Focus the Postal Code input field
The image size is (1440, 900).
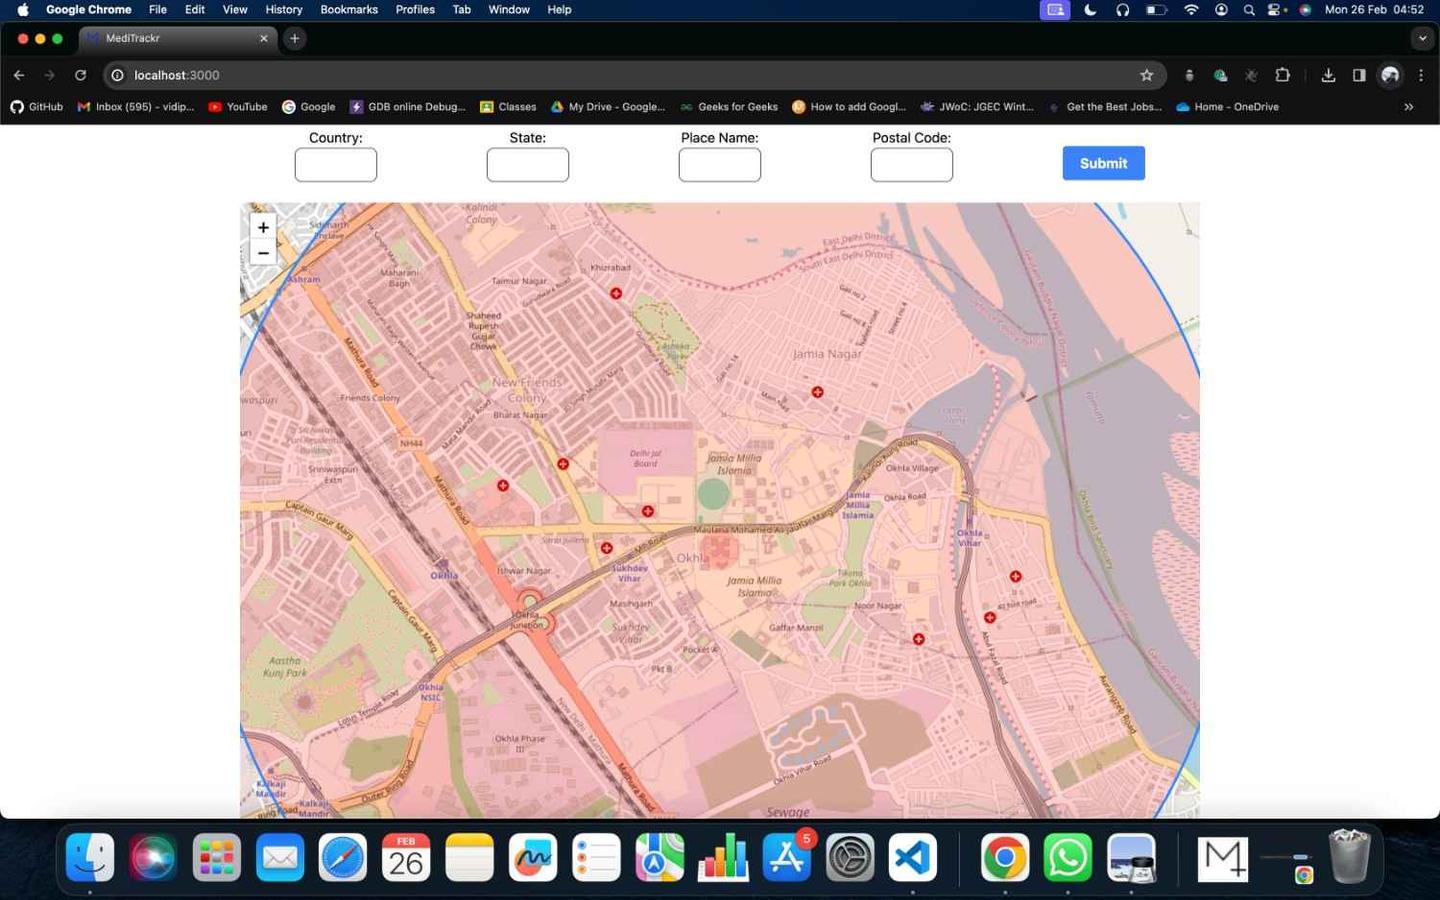point(912,165)
